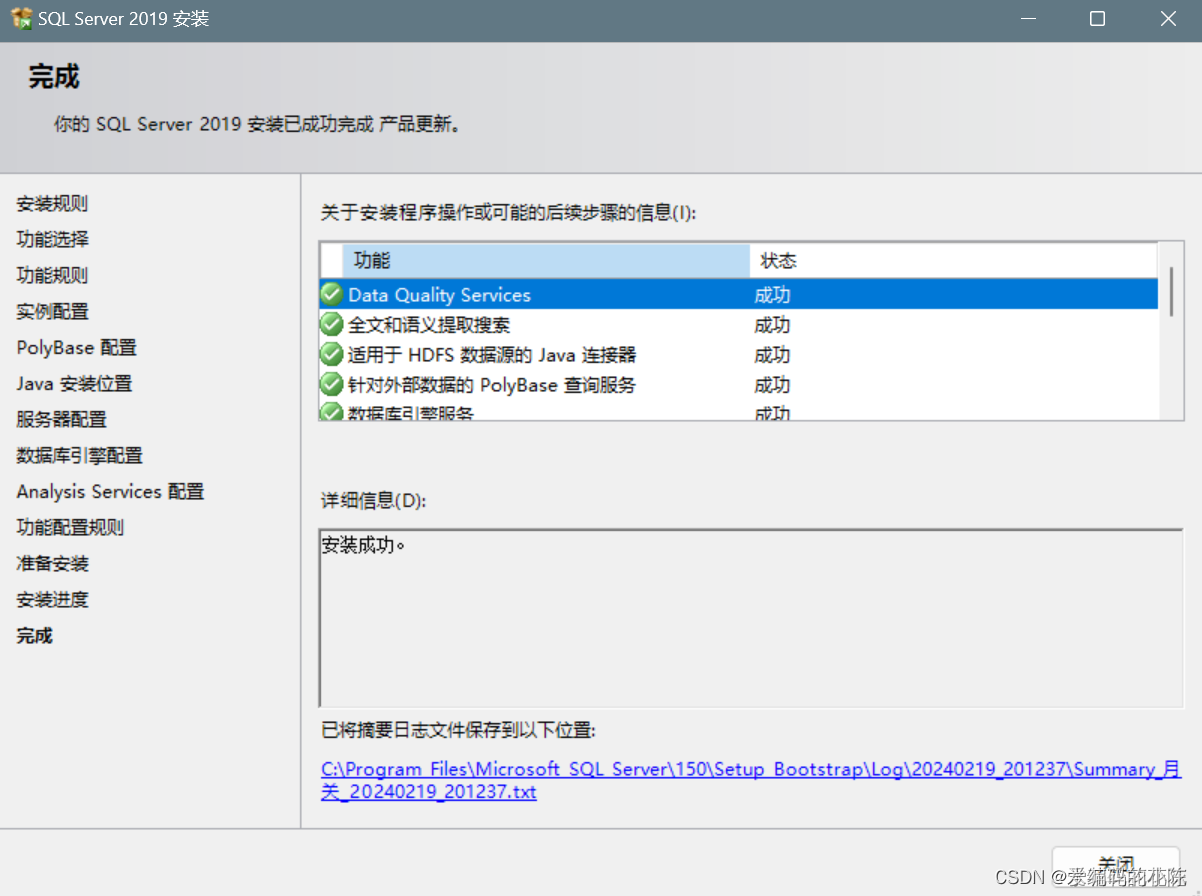Click the 实例配置 step in sidebar
The image size is (1202, 896).
click(x=52, y=311)
